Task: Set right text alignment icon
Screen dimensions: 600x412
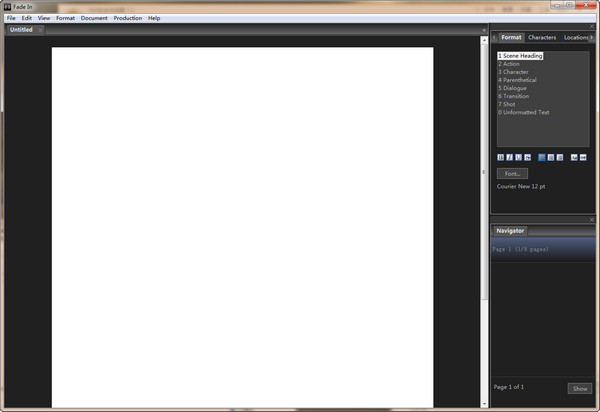Action: 559,157
